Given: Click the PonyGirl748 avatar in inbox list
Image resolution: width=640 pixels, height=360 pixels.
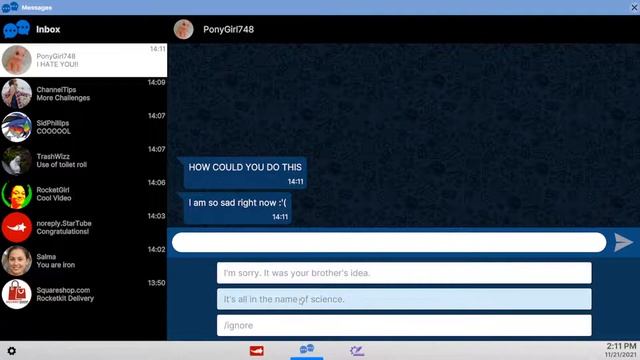Looking at the screenshot, I should [17, 60].
